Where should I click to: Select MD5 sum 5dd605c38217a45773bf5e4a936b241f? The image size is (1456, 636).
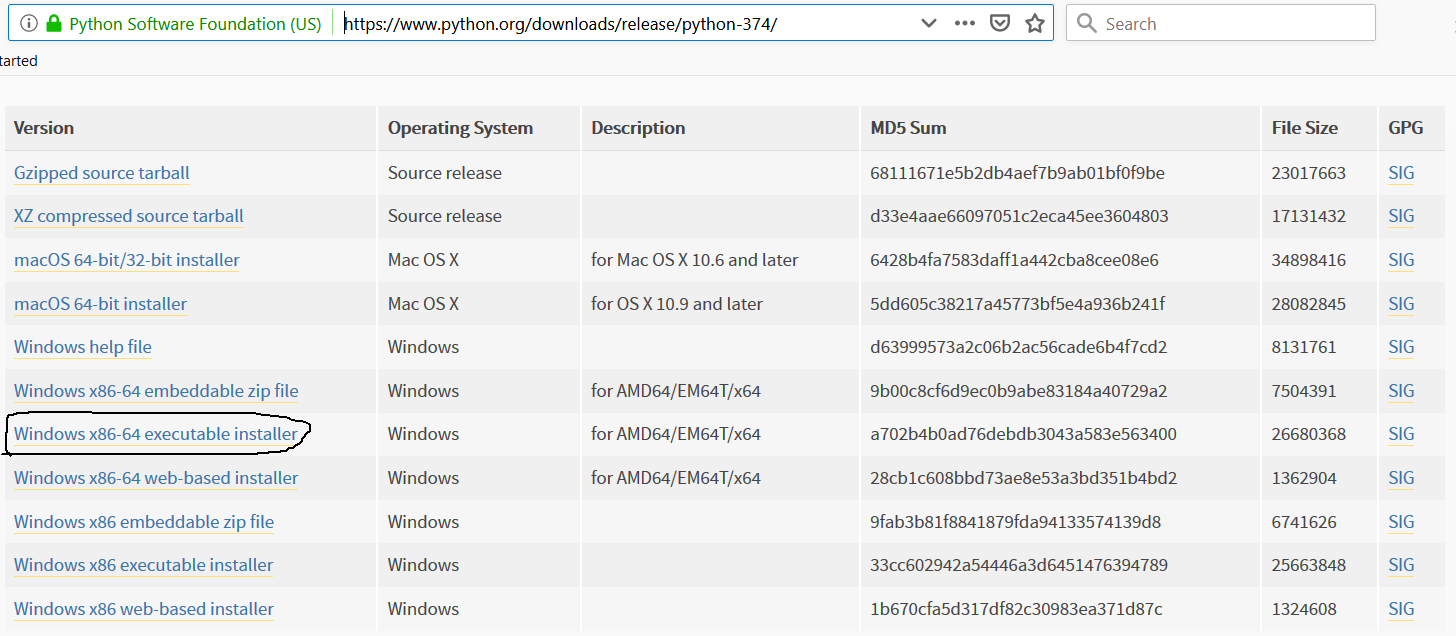1017,304
